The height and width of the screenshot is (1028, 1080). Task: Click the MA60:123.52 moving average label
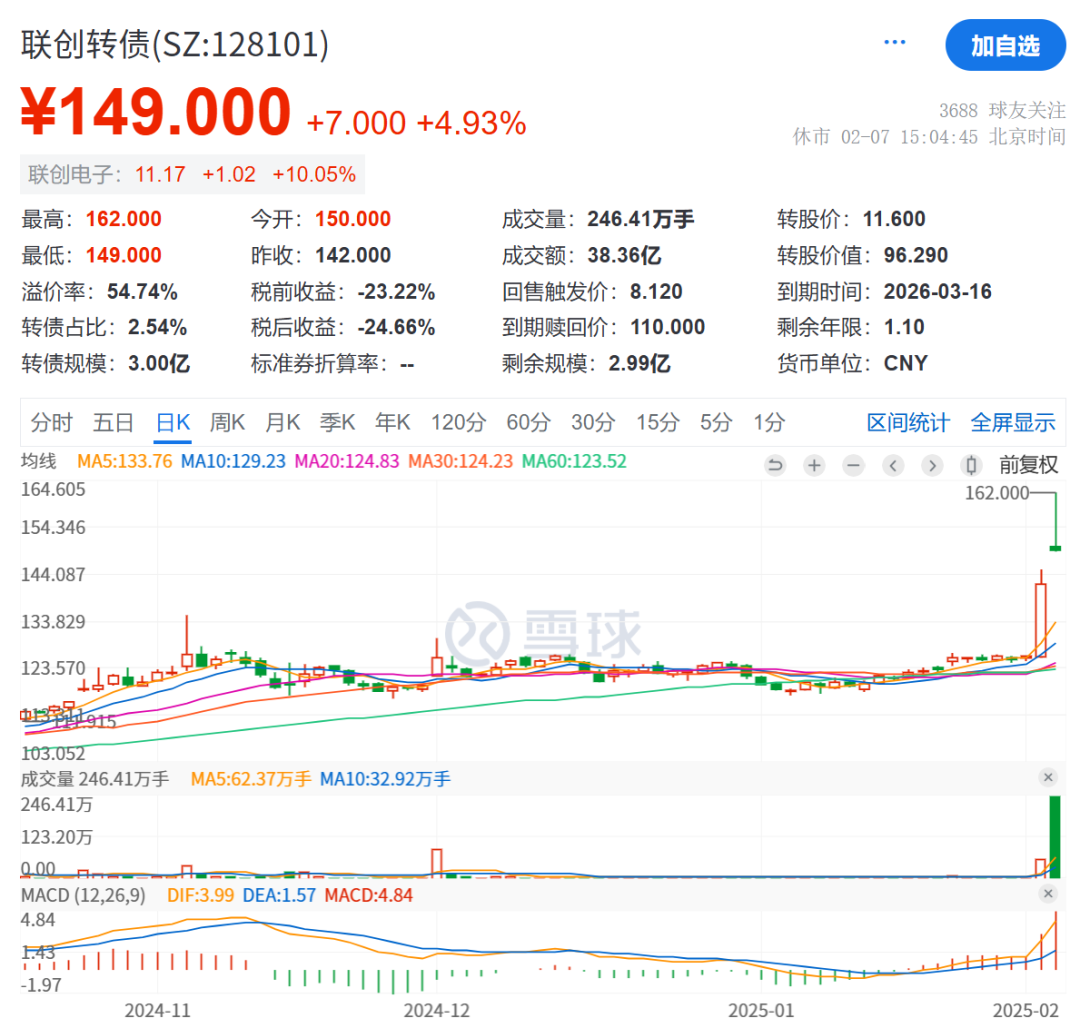574,461
